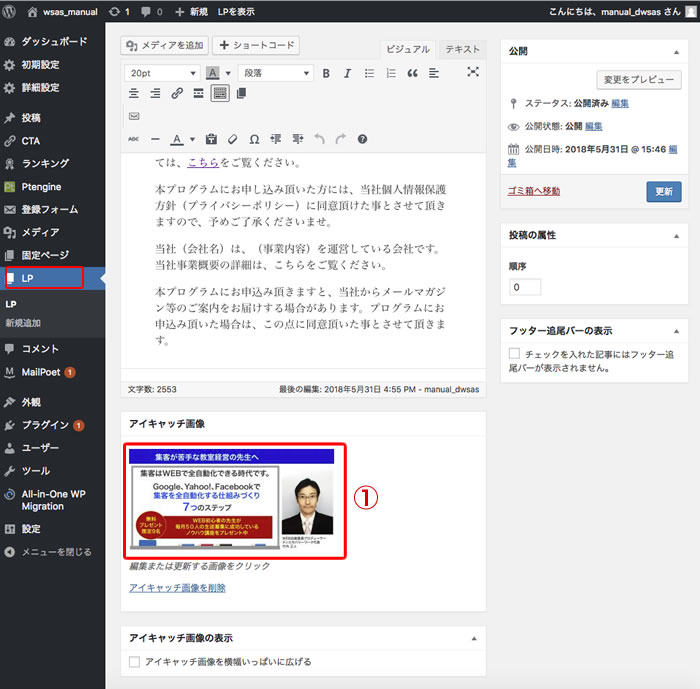Click the eyecatch image thumbnail

point(236,501)
